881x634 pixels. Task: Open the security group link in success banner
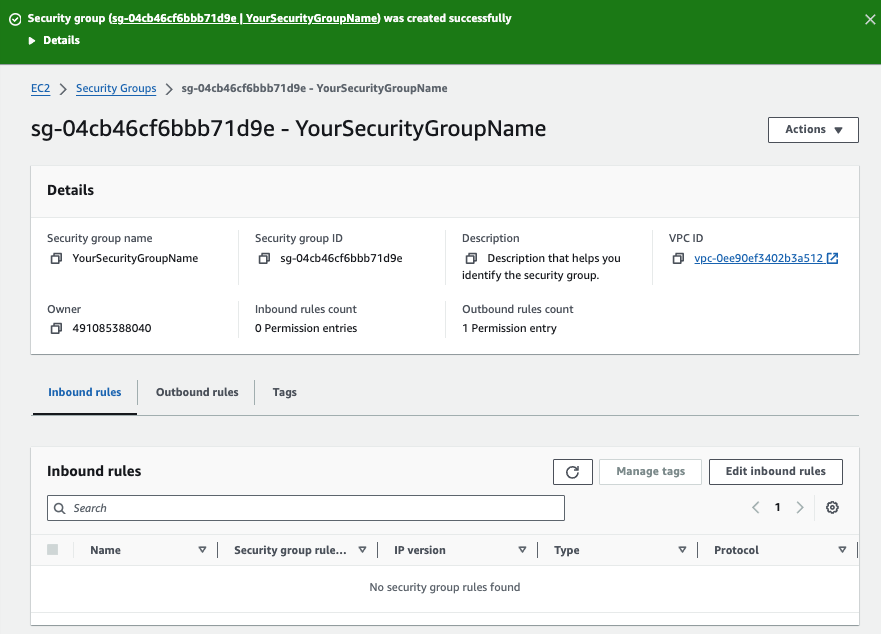pos(244,19)
